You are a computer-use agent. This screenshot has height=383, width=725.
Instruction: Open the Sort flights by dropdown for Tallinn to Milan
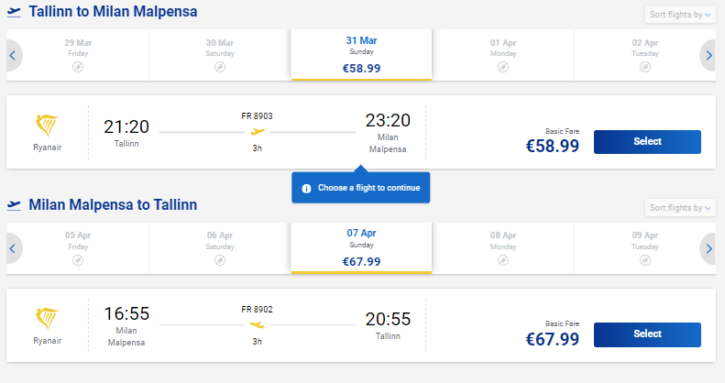click(x=680, y=14)
